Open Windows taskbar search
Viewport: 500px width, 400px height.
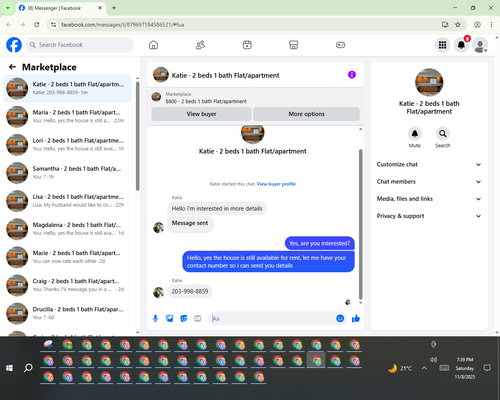[28, 368]
